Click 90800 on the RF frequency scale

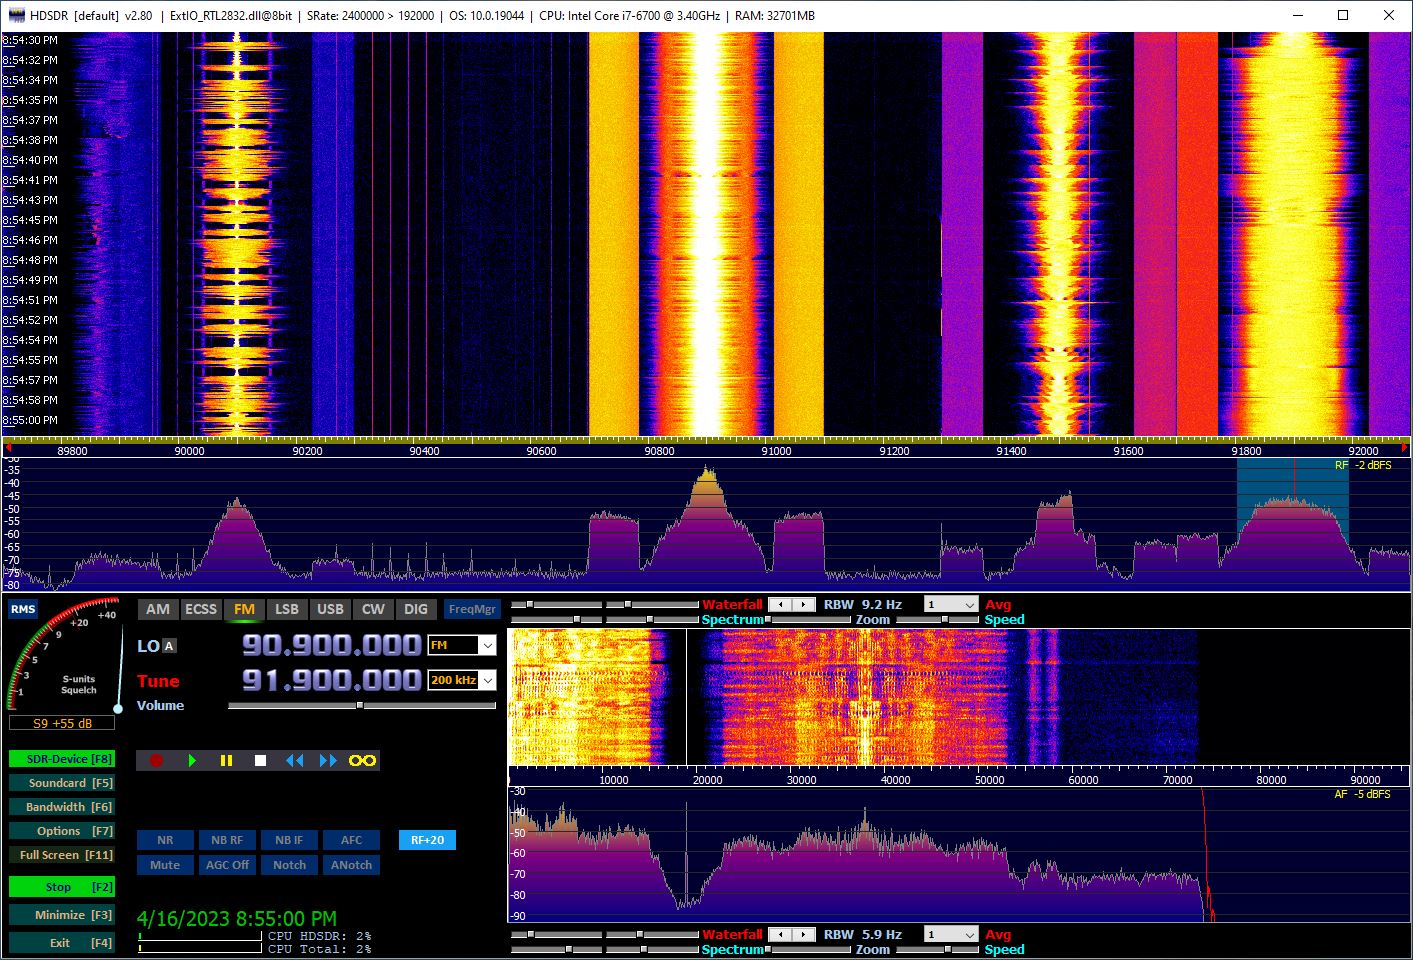coord(659,451)
